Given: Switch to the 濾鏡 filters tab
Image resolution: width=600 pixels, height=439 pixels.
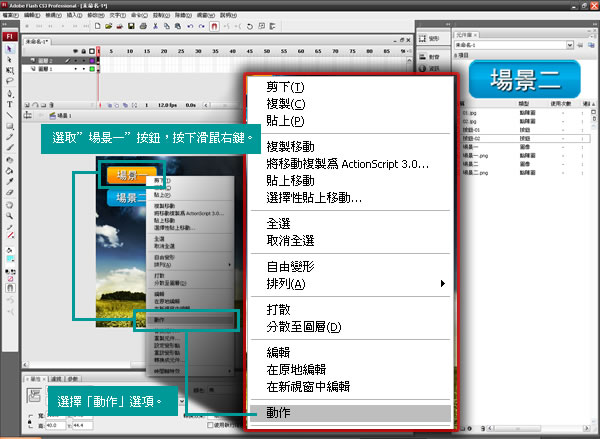Looking at the screenshot, I should pos(56,379).
